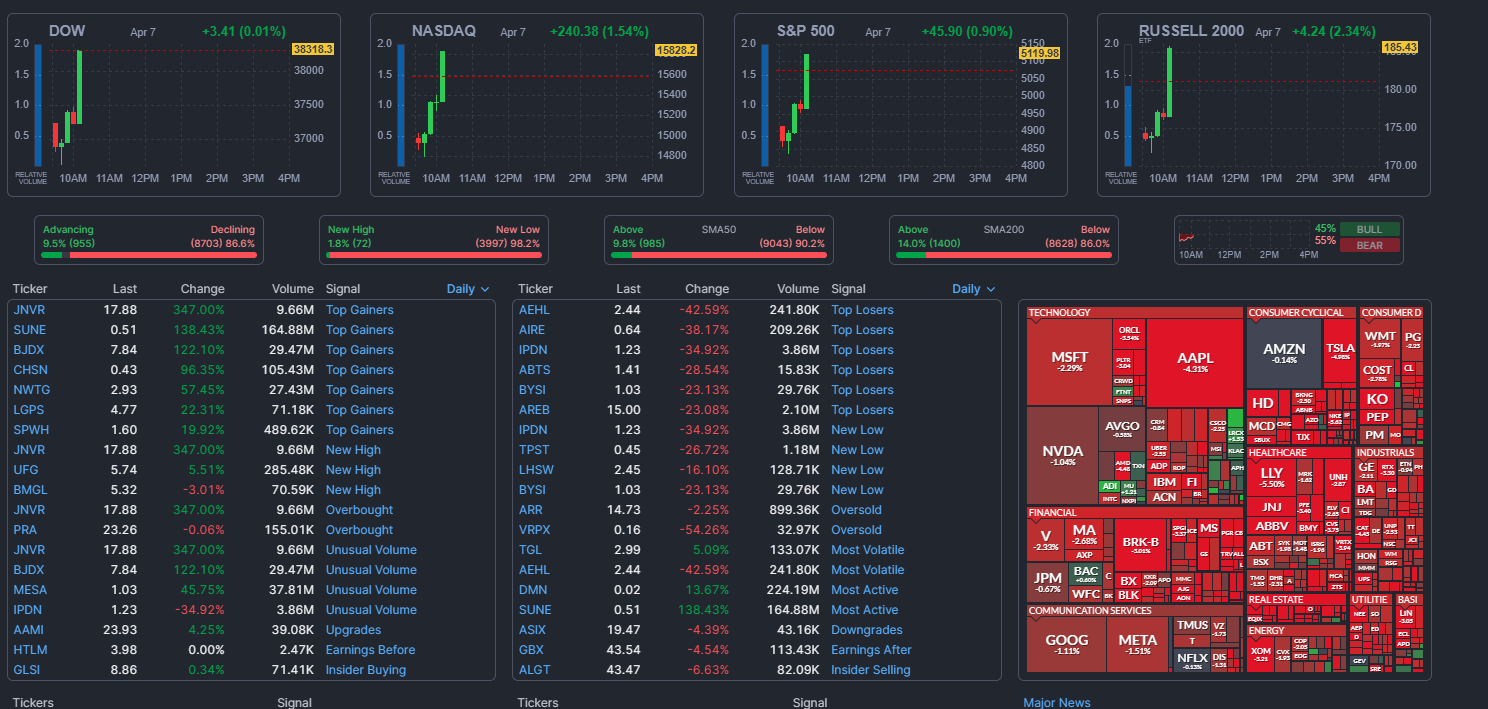Open the NASDAQ index chart

pos(537,105)
